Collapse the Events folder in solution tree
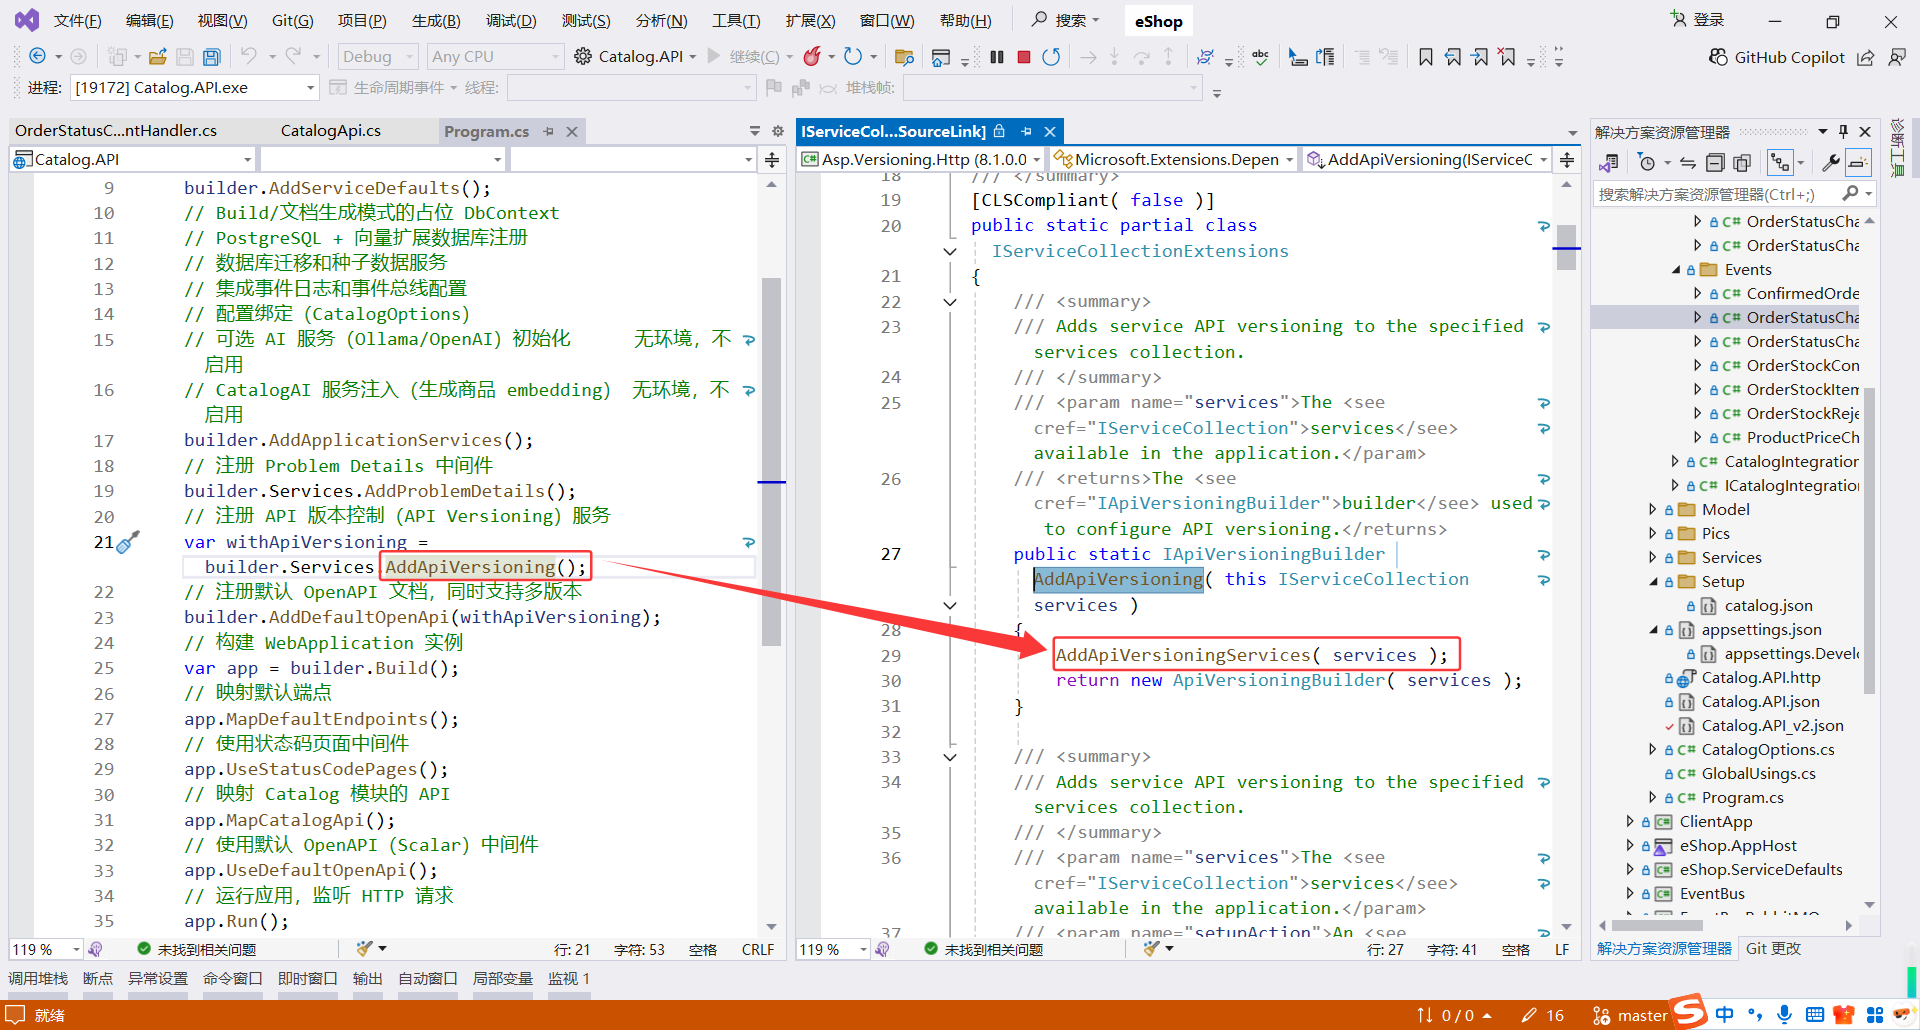The width and height of the screenshot is (1920, 1030). (1676, 270)
